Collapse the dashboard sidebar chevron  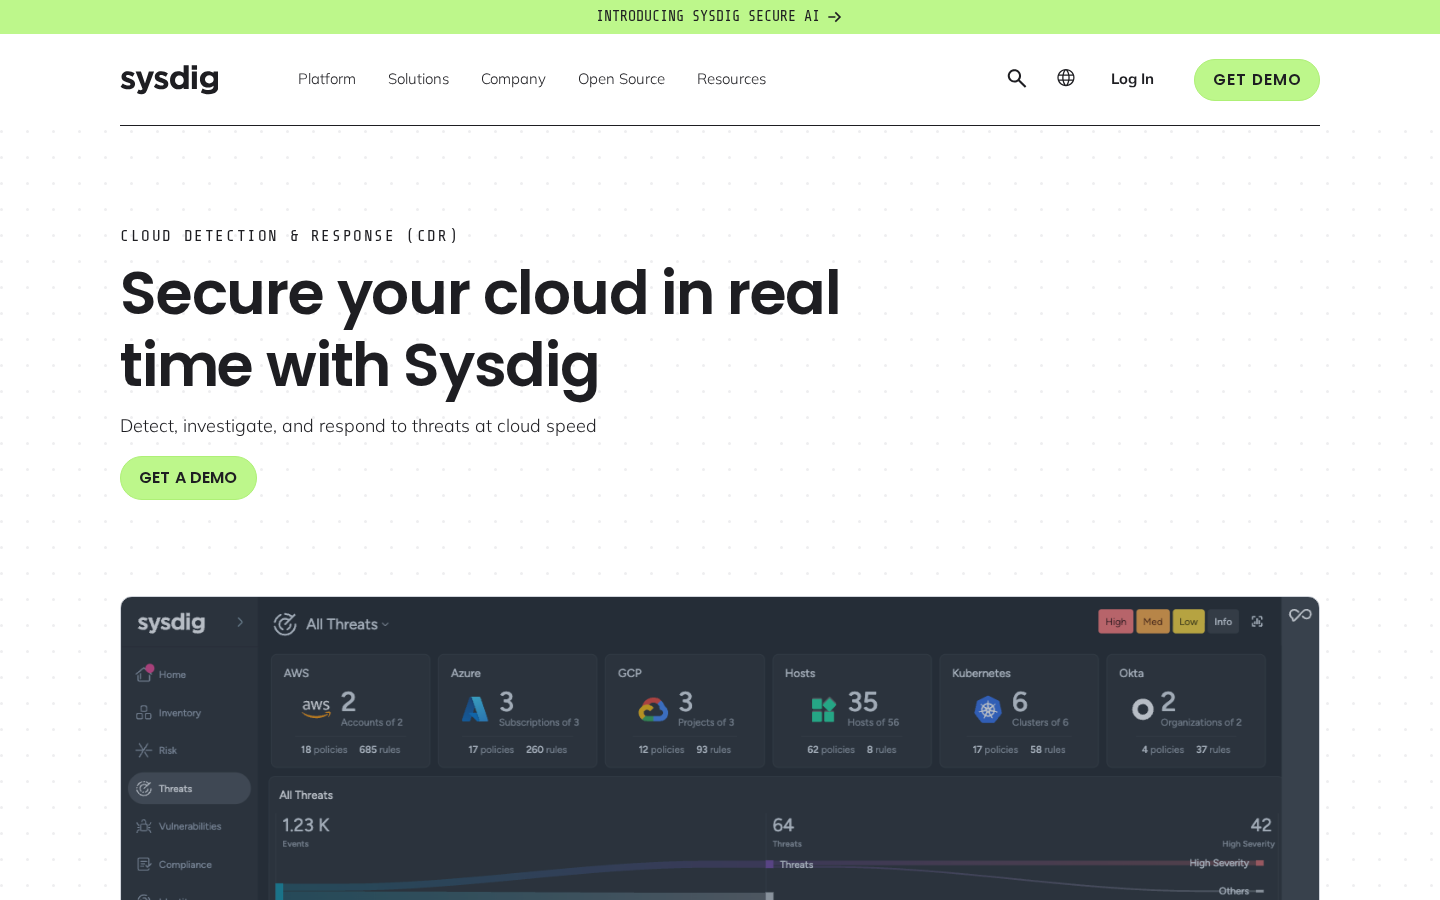pos(240,622)
